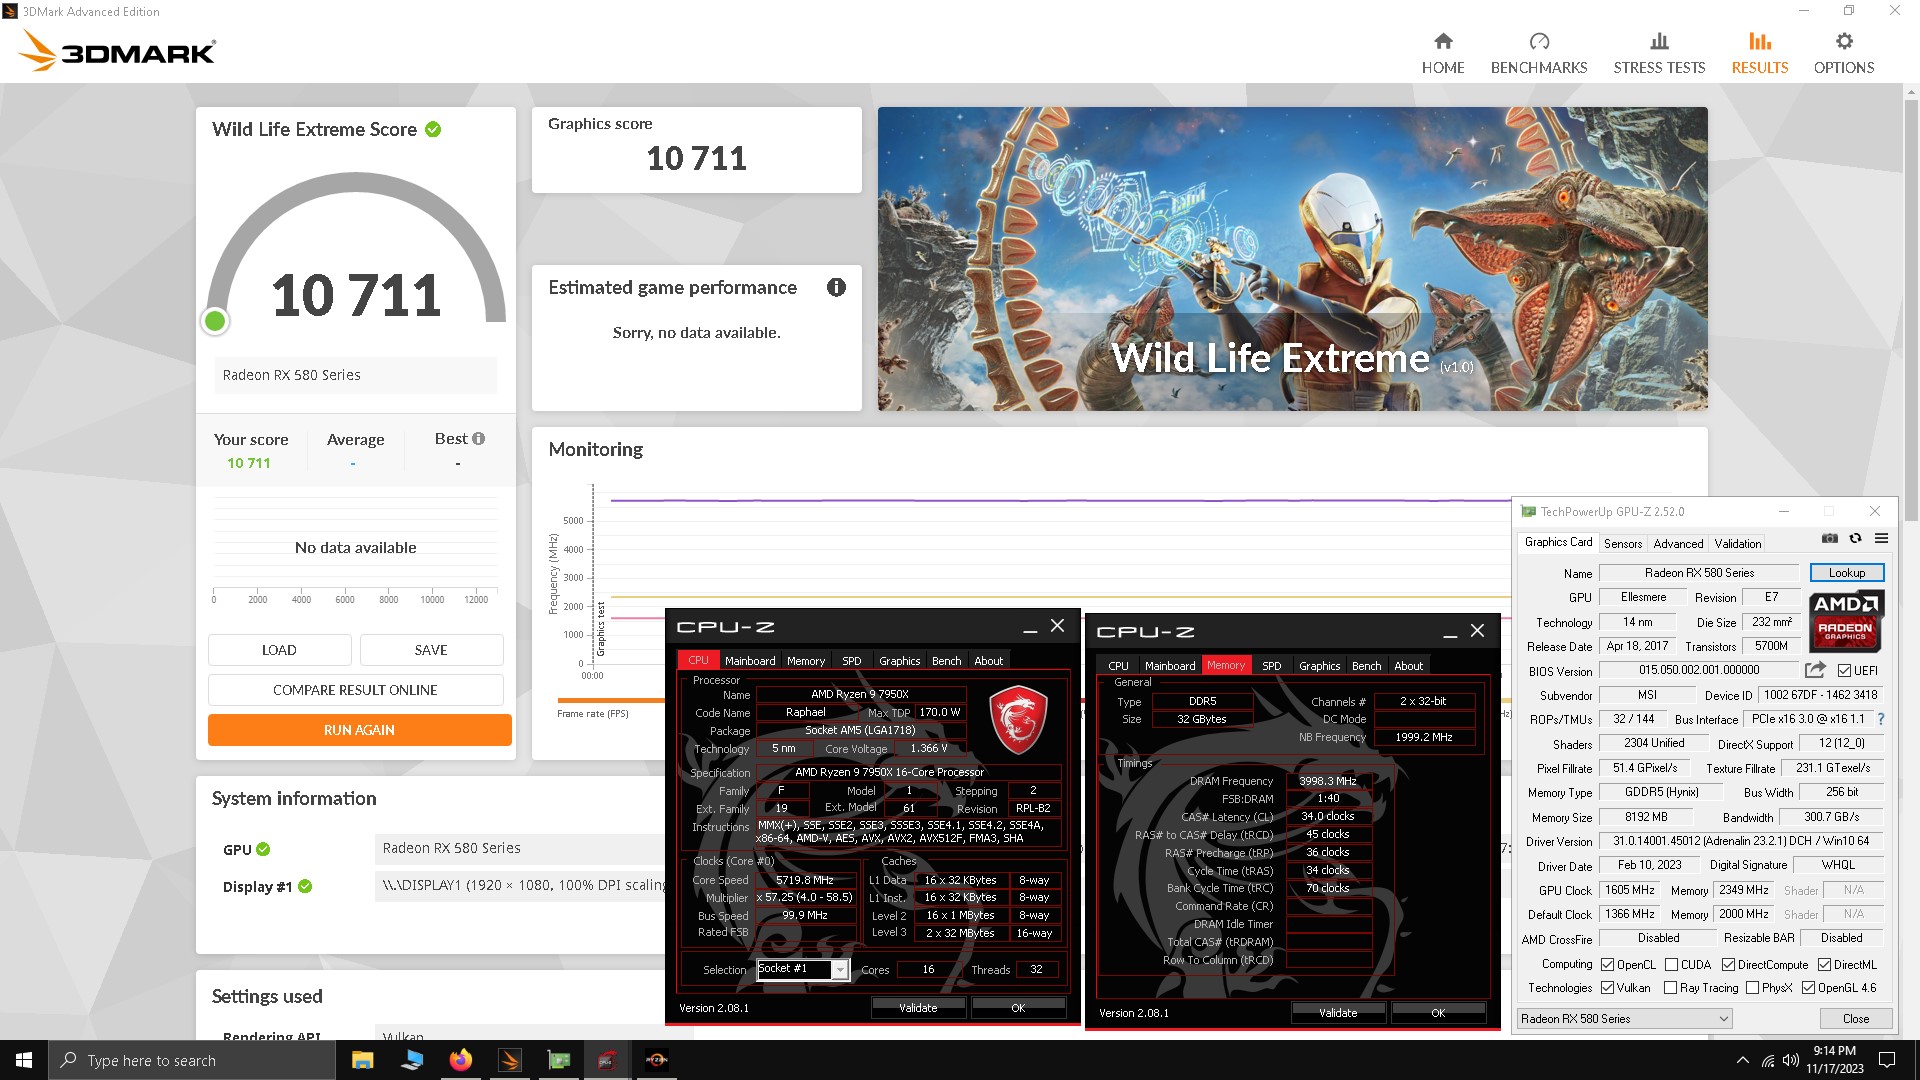Open GPU-Z hamburger menu icon
This screenshot has width=1920, height=1080.
(x=1881, y=539)
